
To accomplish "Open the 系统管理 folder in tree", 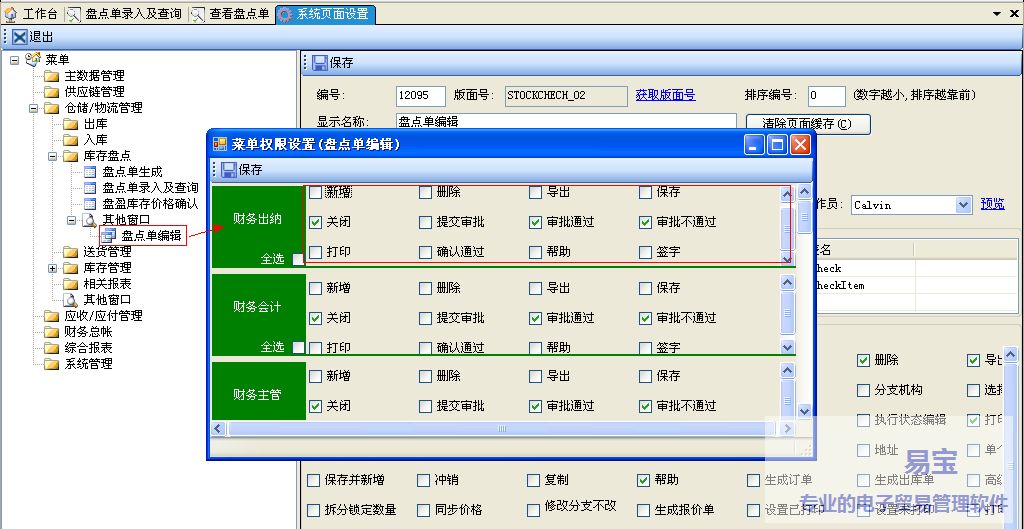I will [88, 364].
